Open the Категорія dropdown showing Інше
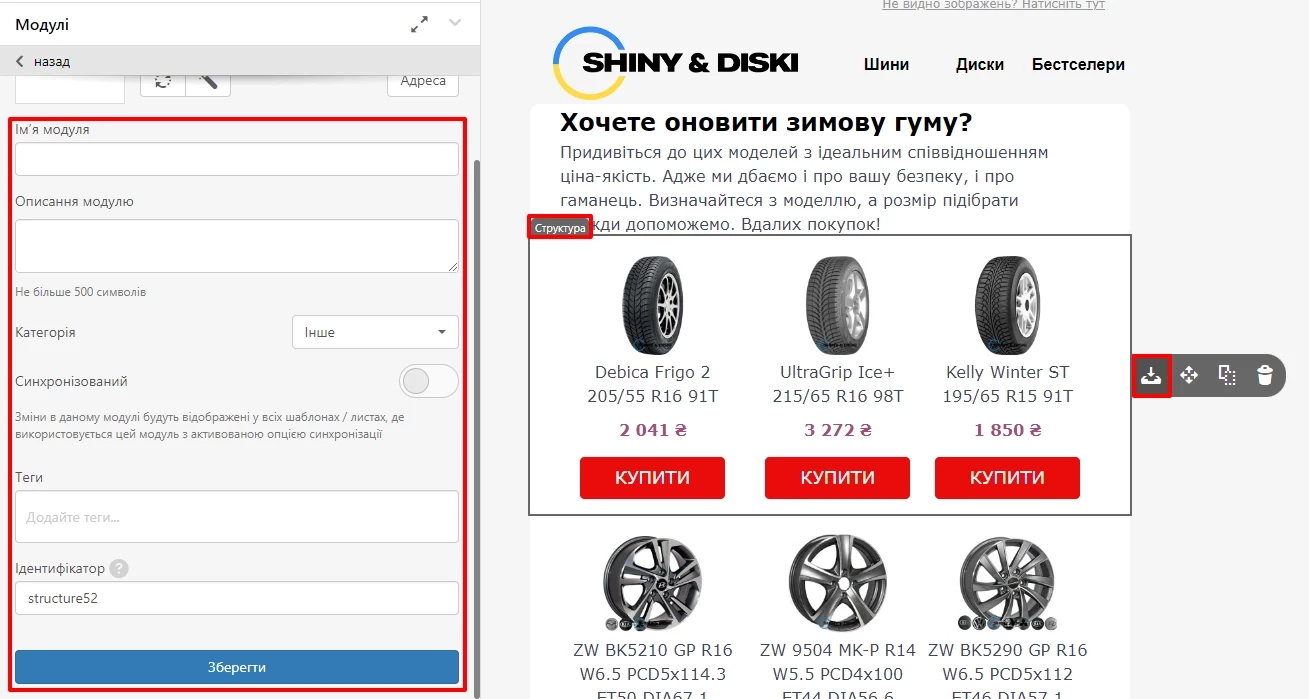Screen dimensions: 1309x699 375,332
